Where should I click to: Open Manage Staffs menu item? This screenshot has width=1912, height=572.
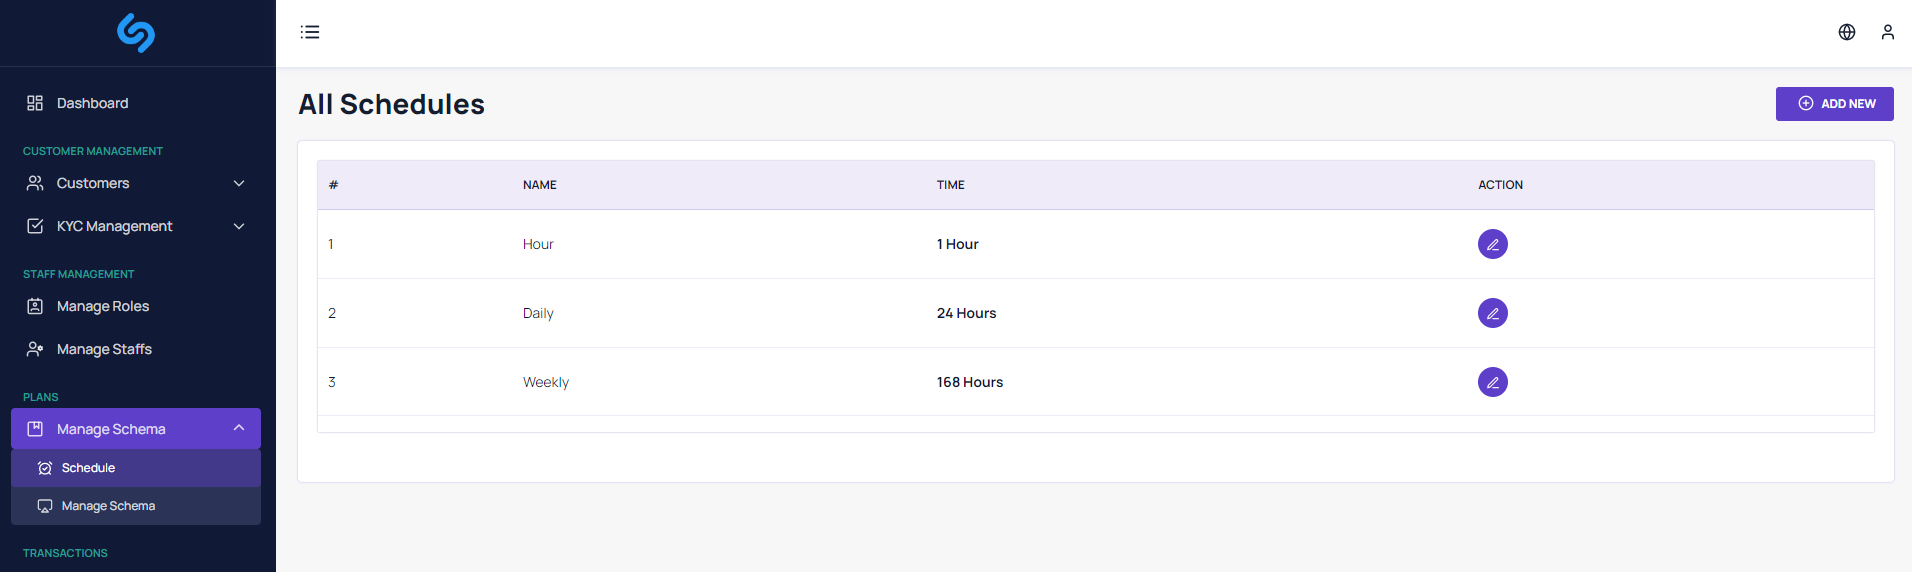point(104,349)
